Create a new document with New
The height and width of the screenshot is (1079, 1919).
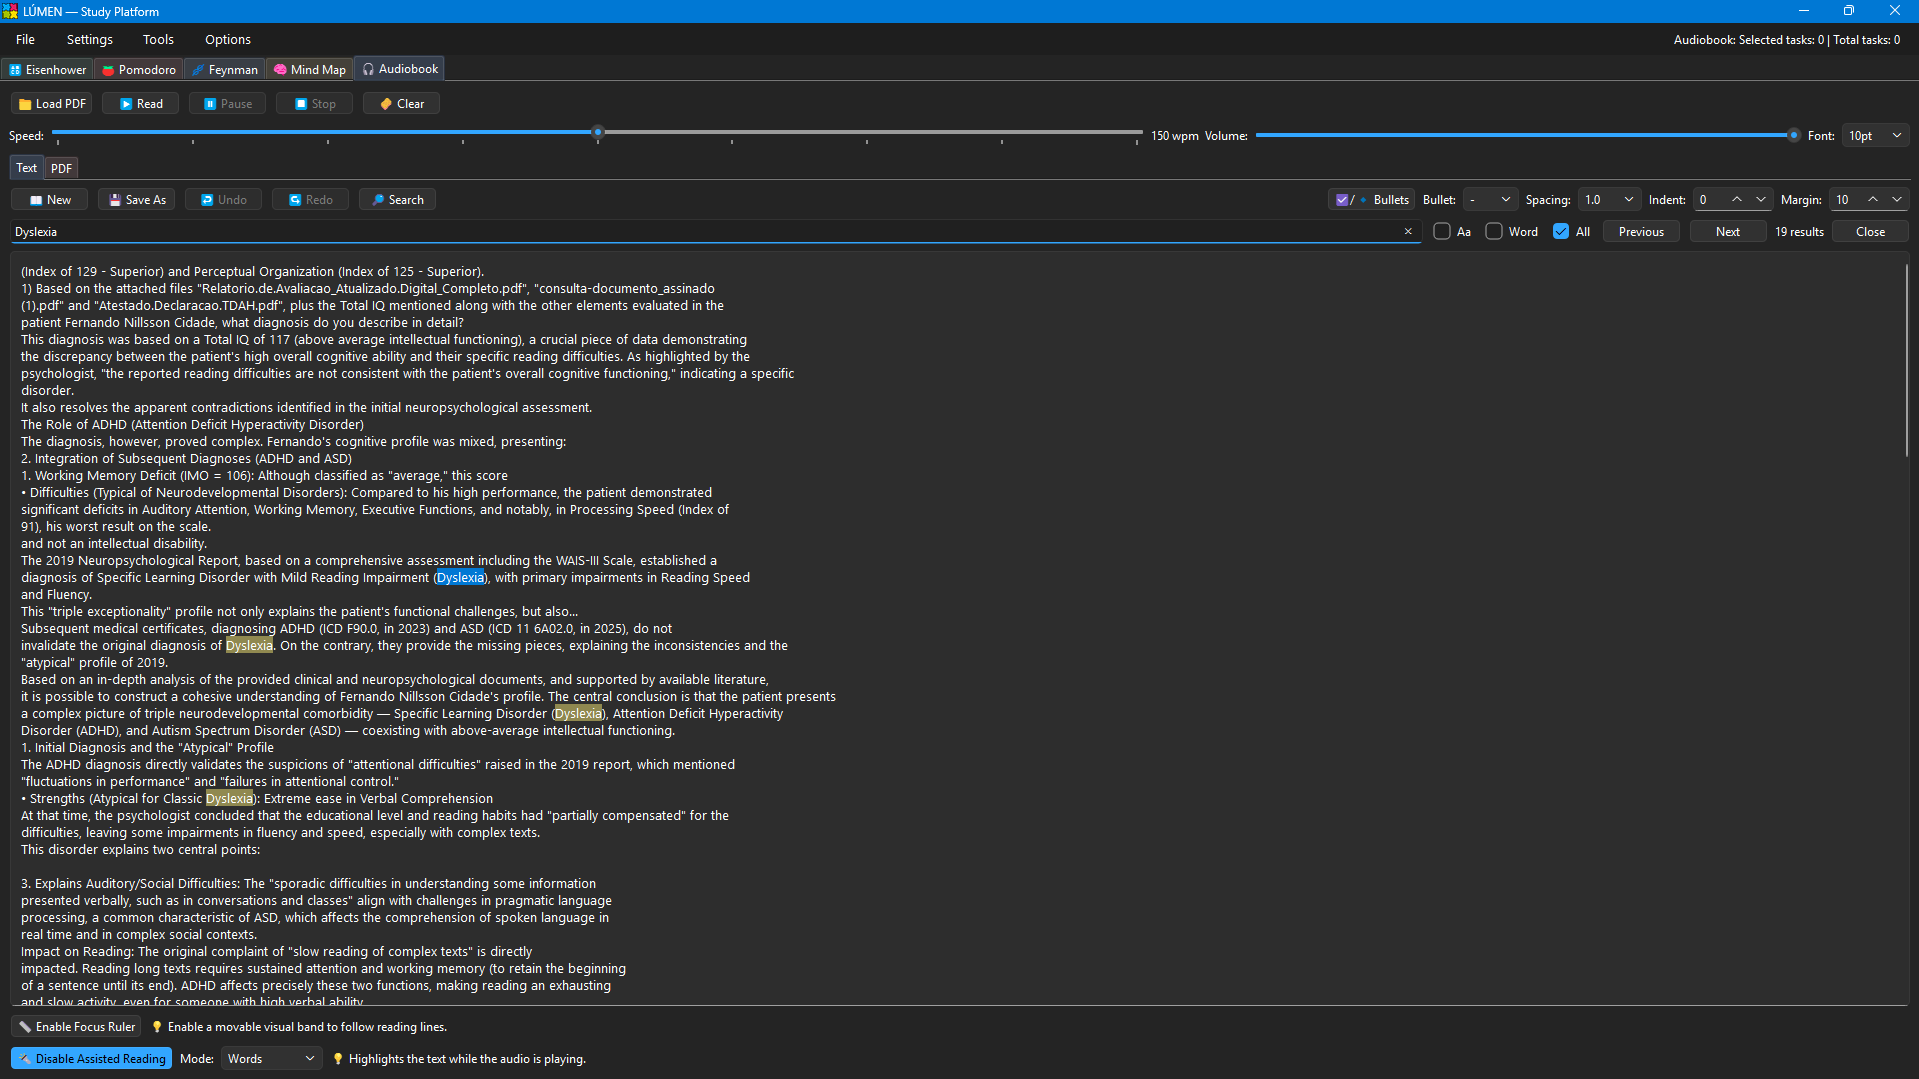[50, 200]
